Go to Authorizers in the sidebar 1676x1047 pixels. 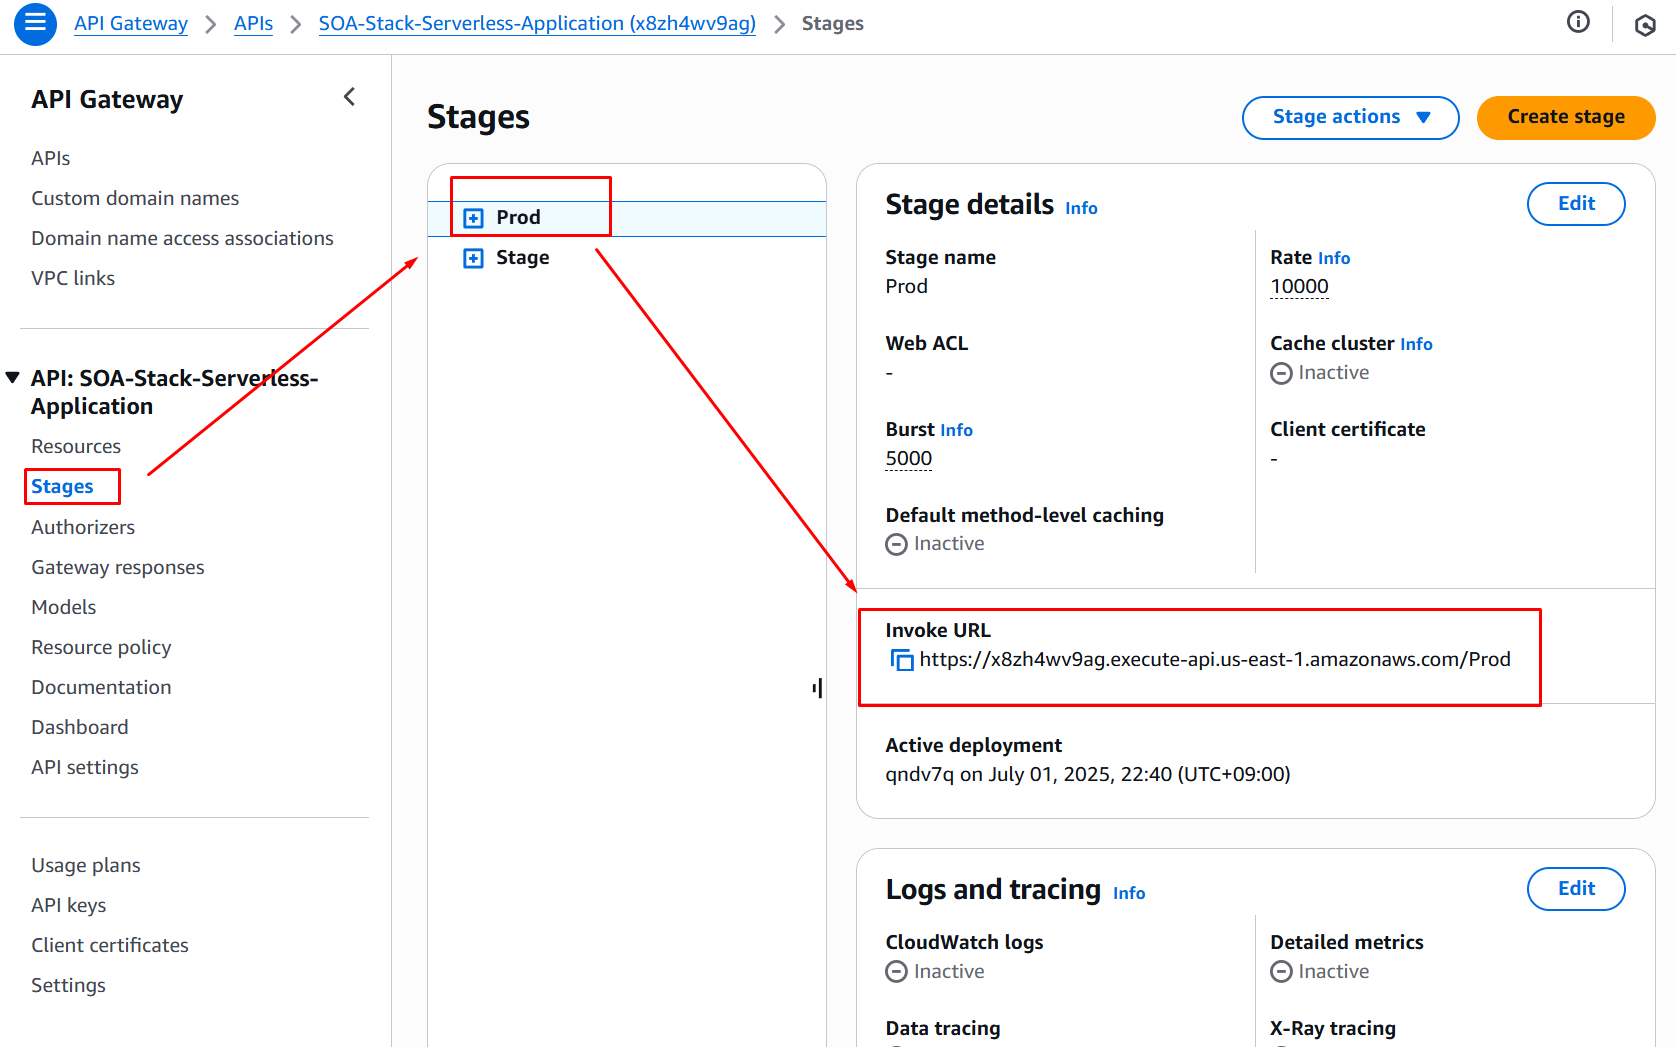(x=83, y=527)
